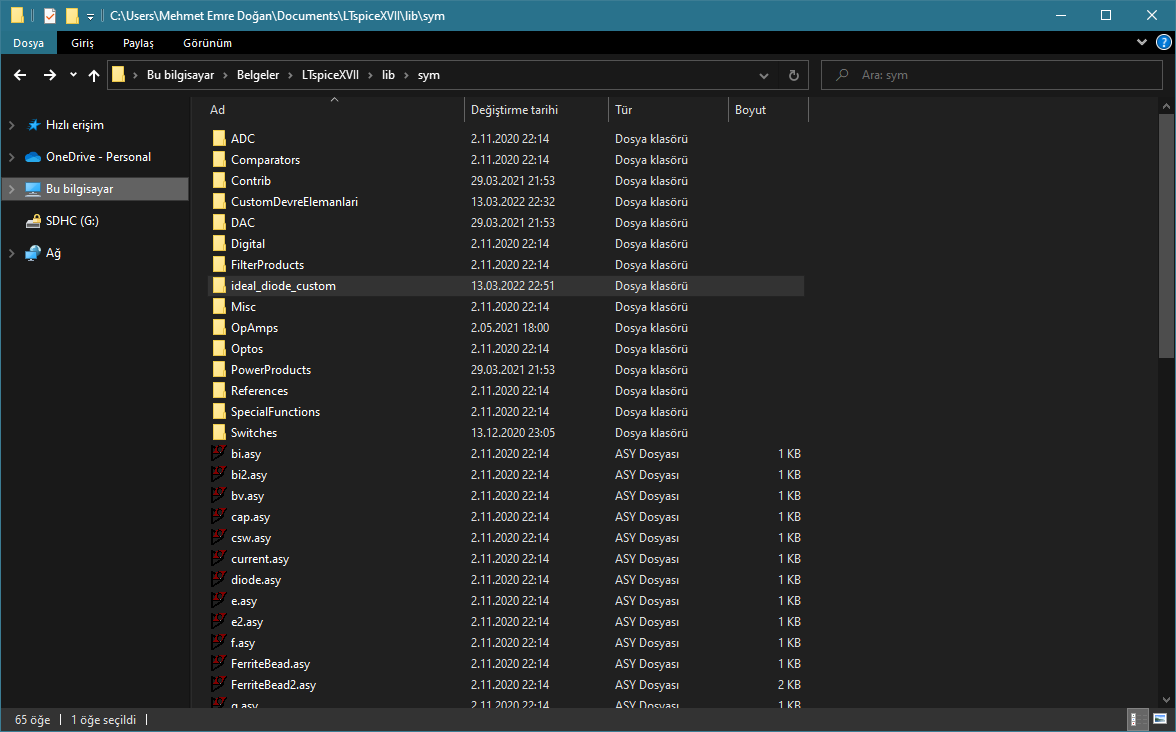Viewport: 1176px width, 732px height.
Task: Expand the OneDrive - Personal tree node
Action: click(11, 157)
